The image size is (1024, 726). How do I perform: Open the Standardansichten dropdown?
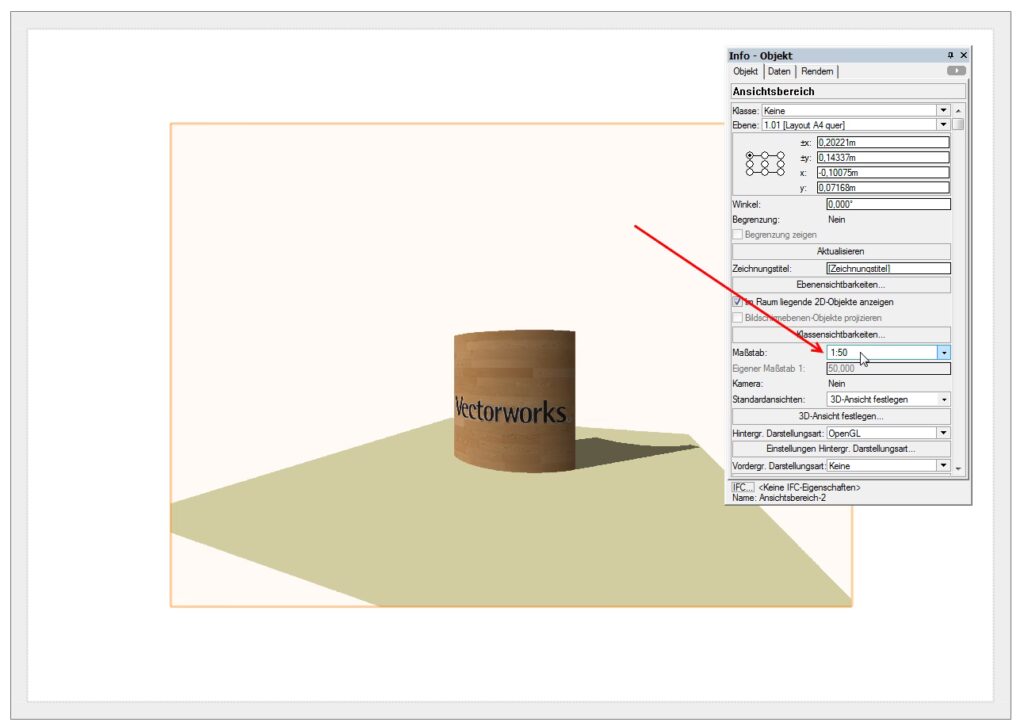click(x=943, y=399)
